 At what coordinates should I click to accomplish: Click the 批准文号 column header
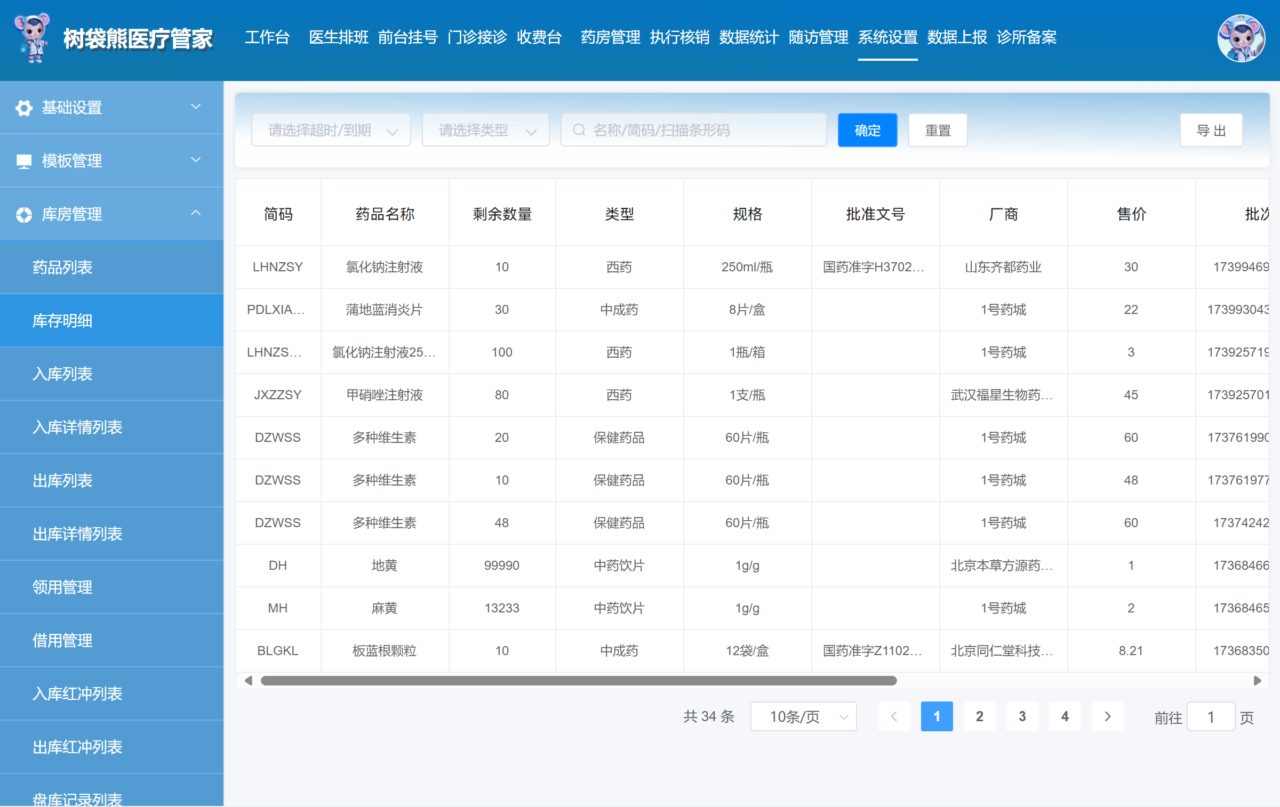click(x=875, y=214)
